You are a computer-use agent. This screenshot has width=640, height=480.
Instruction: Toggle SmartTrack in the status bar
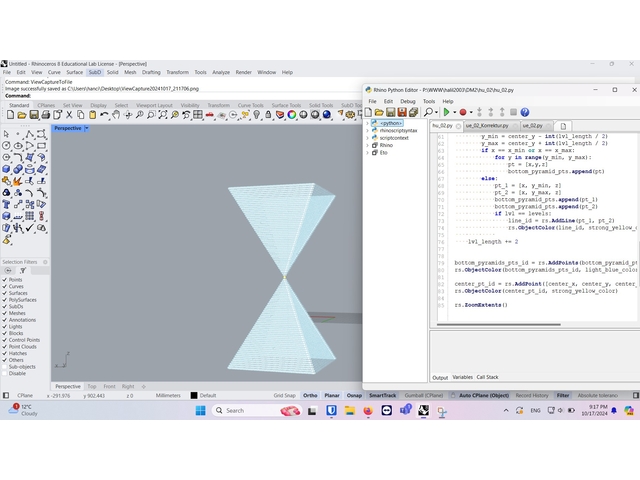coord(382,396)
